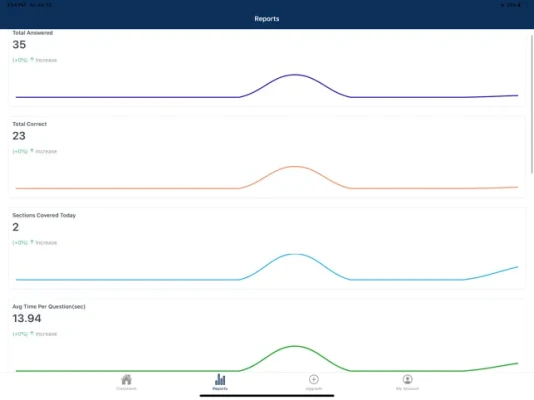Tap the Avg Time increase arrow icon

coord(32,333)
